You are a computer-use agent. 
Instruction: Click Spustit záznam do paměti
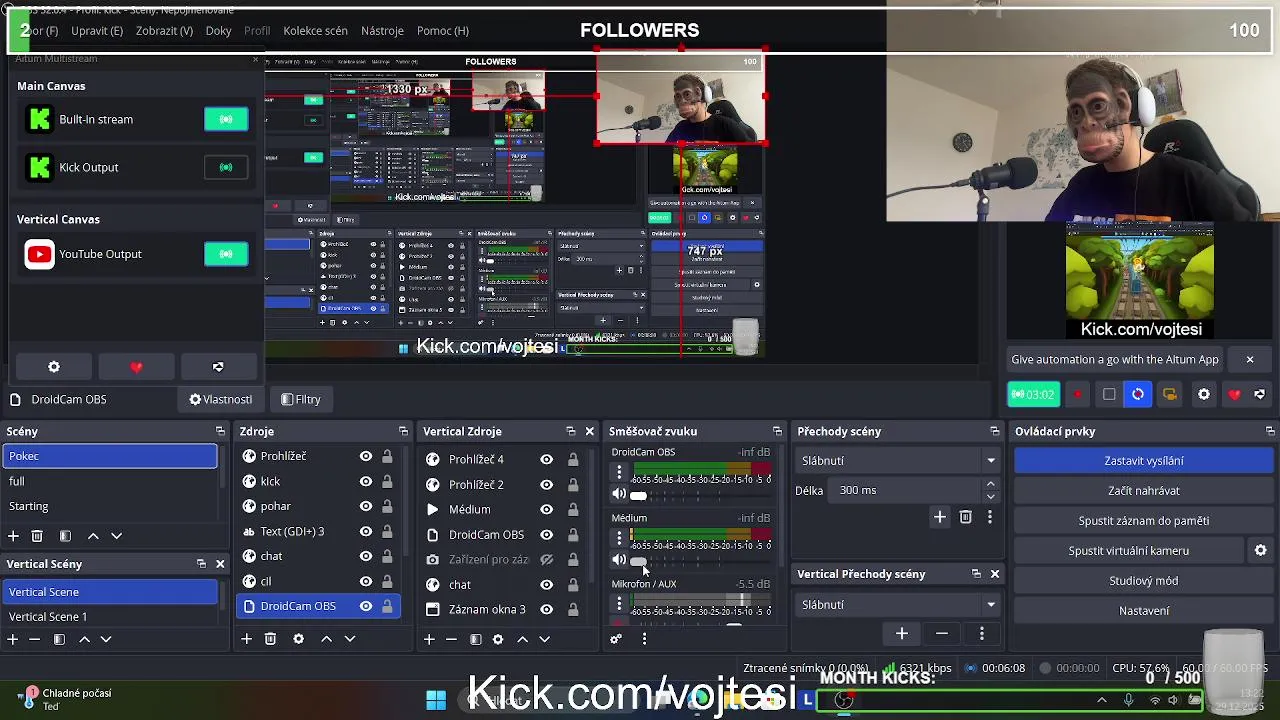click(1143, 521)
